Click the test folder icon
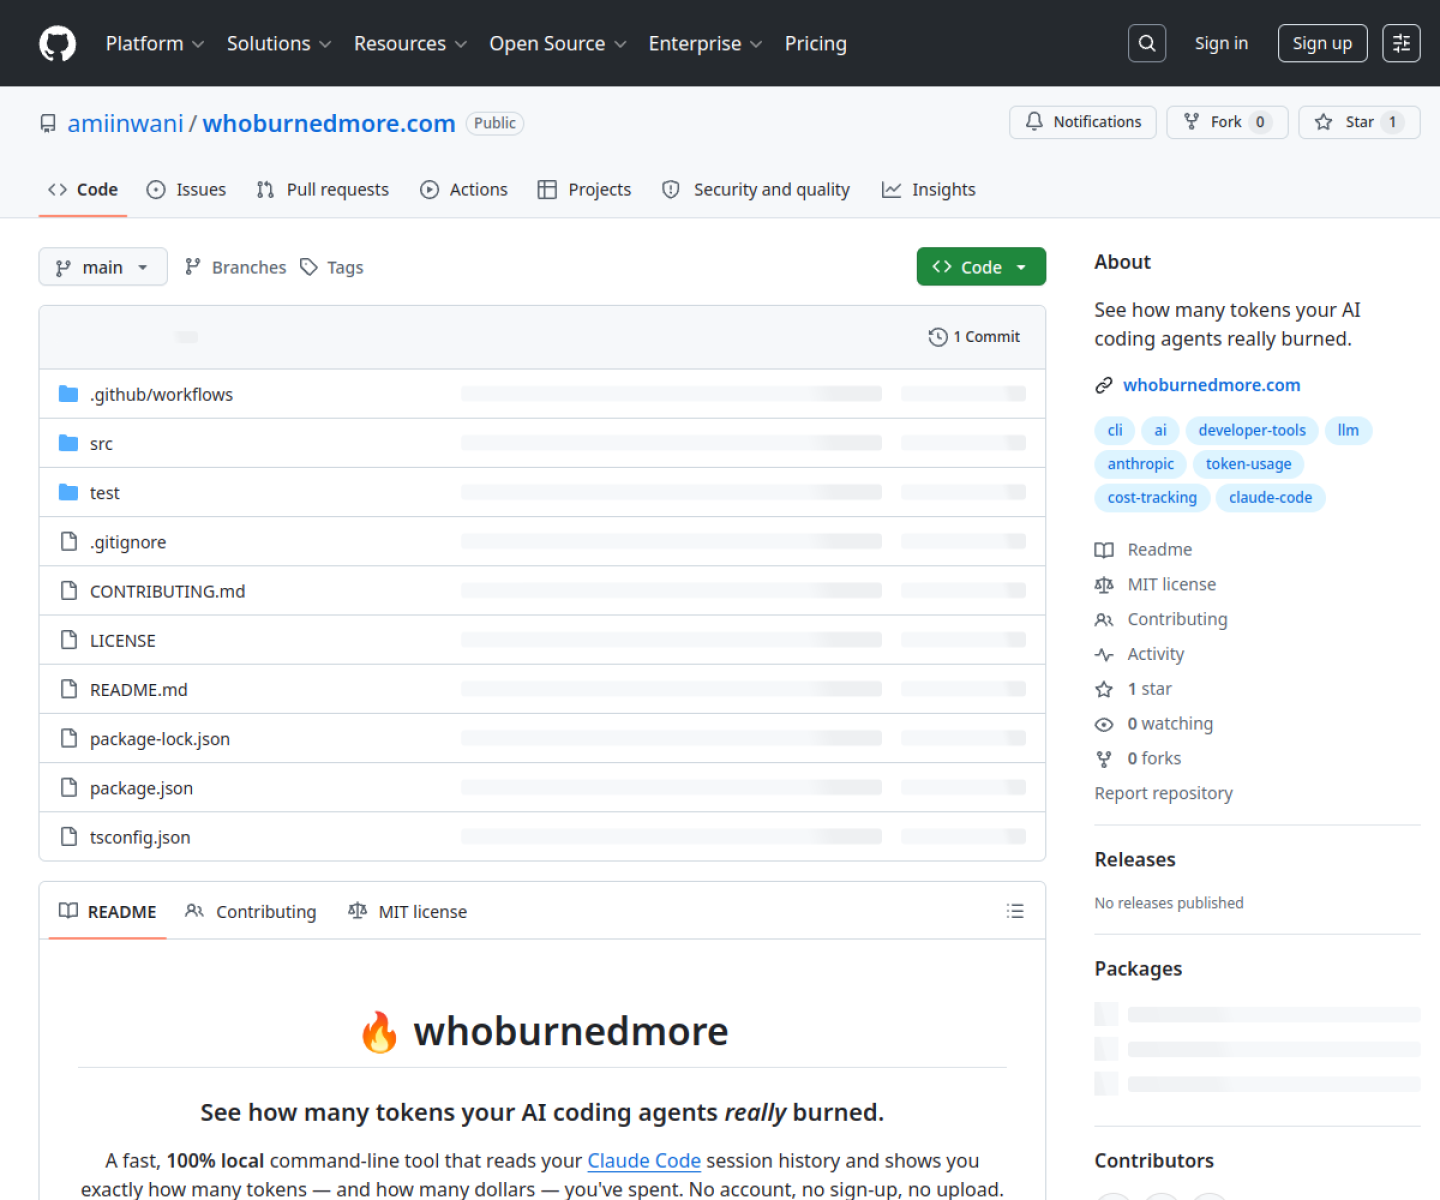The height and width of the screenshot is (1200, 1440). 68,492
